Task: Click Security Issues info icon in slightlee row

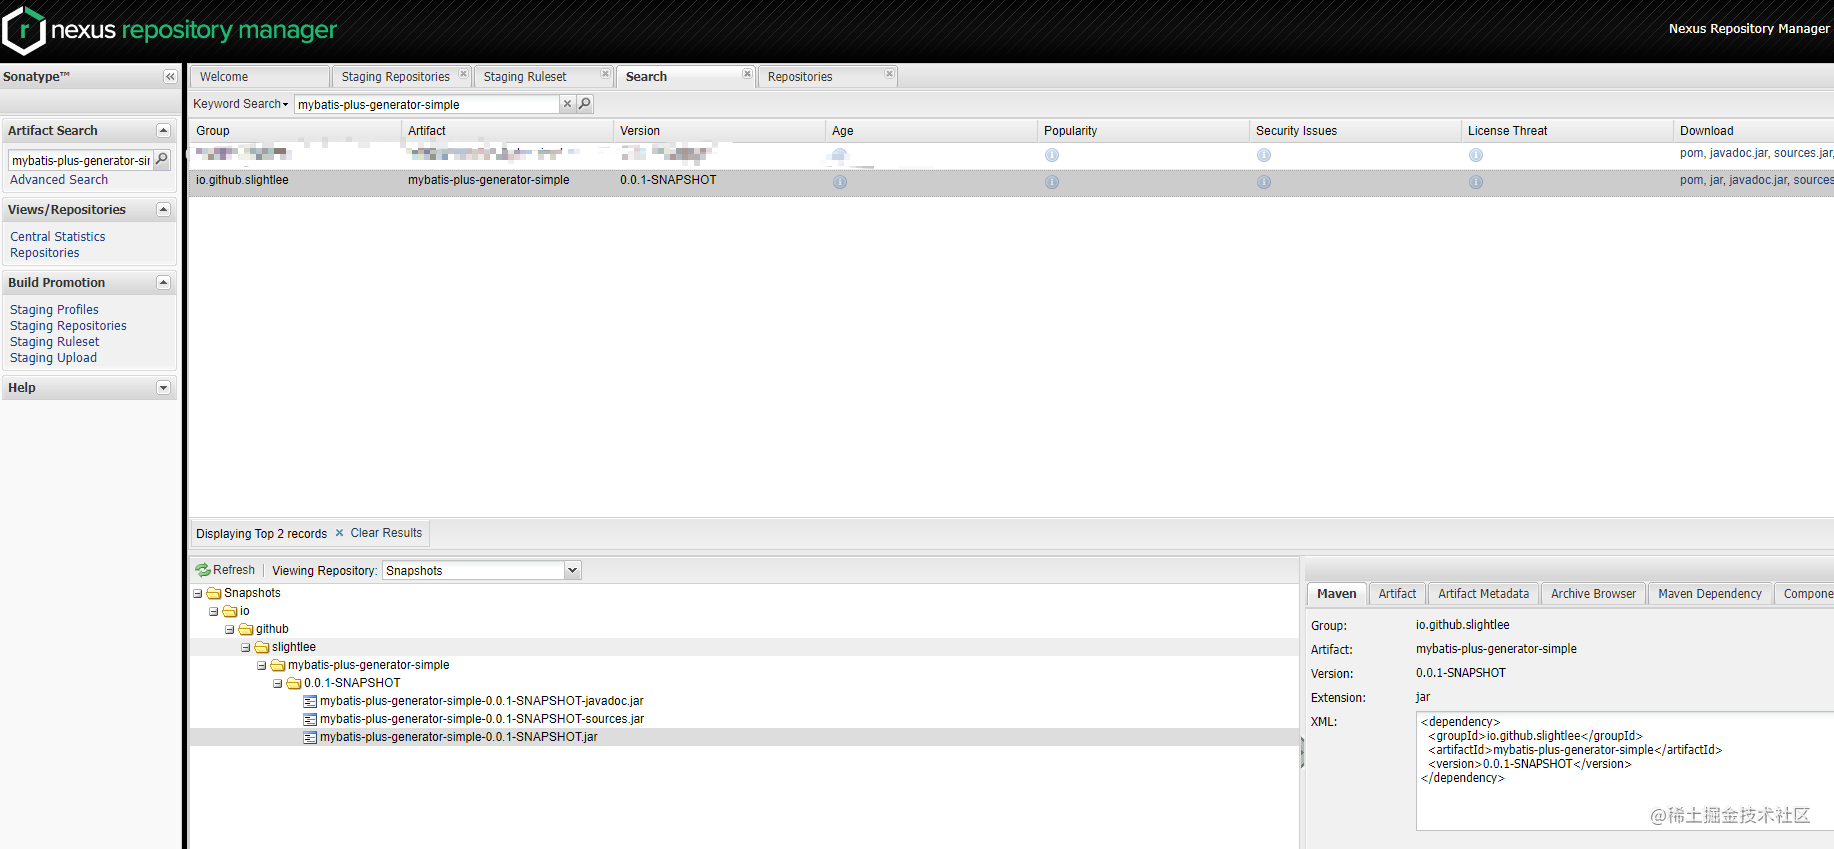Action: [1264, 182]
